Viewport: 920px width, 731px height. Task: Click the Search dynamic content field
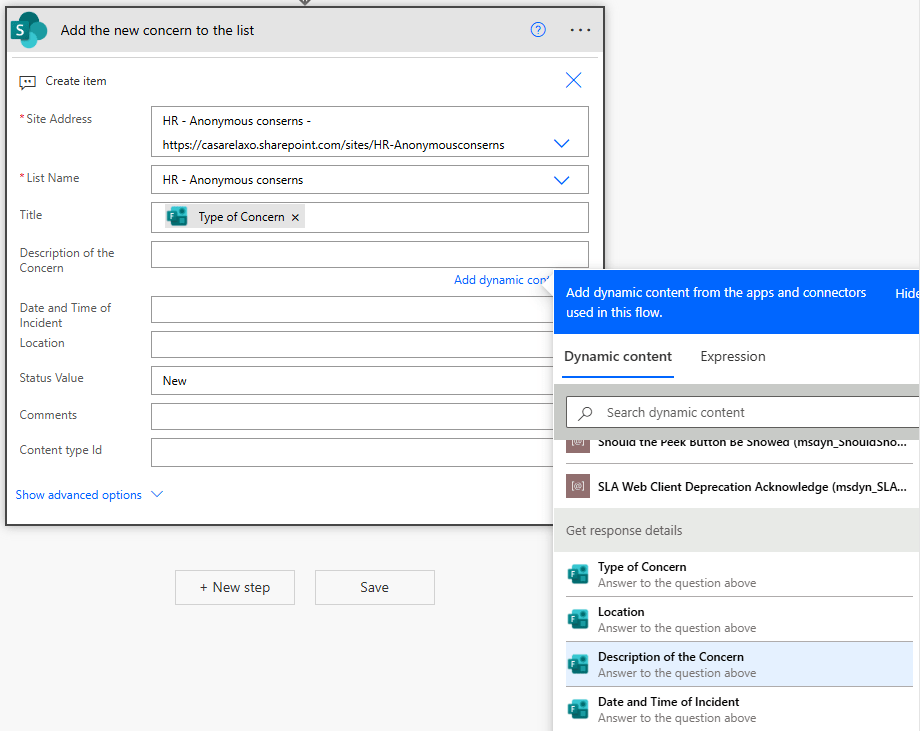750,412
